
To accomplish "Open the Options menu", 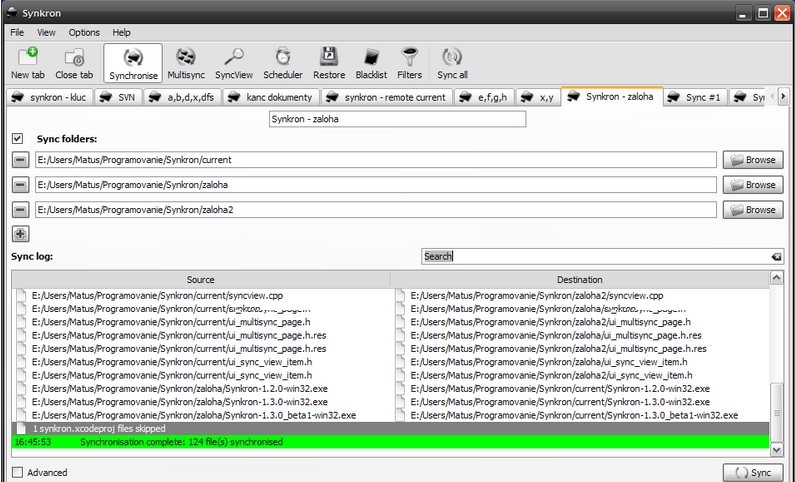I will tap(84, 32).
